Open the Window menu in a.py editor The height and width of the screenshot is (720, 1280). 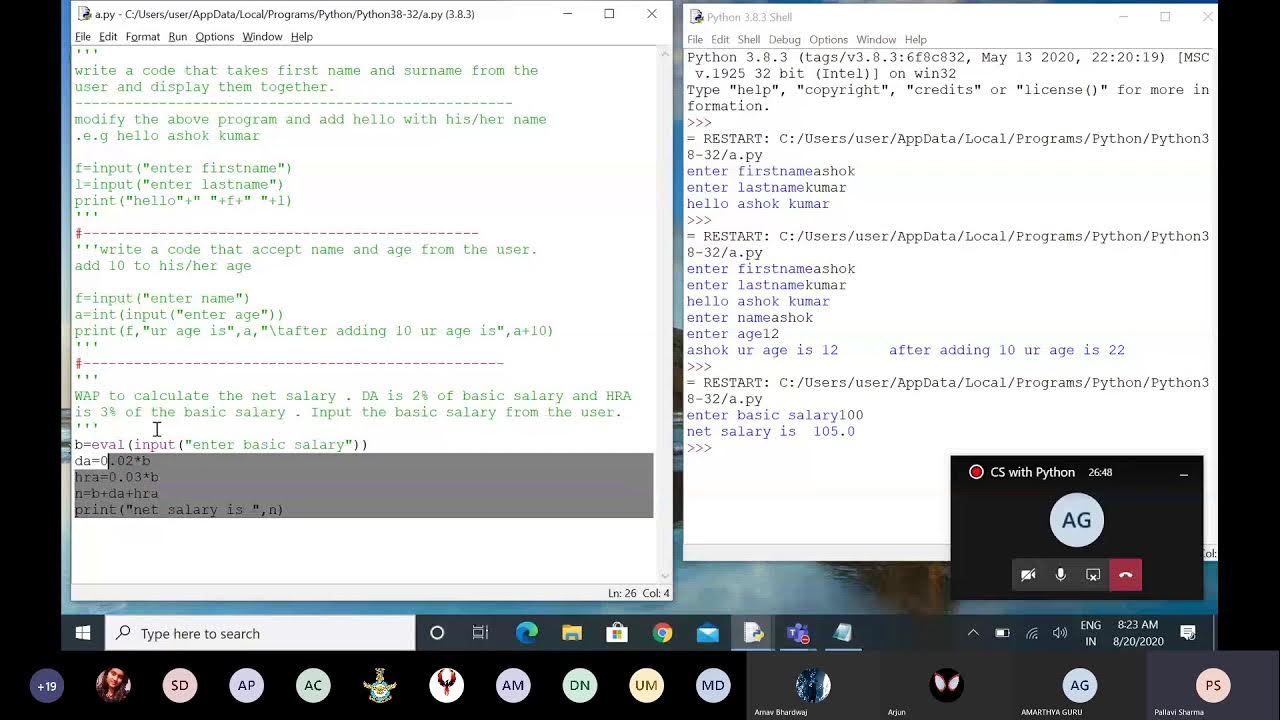tap(262, 37)
